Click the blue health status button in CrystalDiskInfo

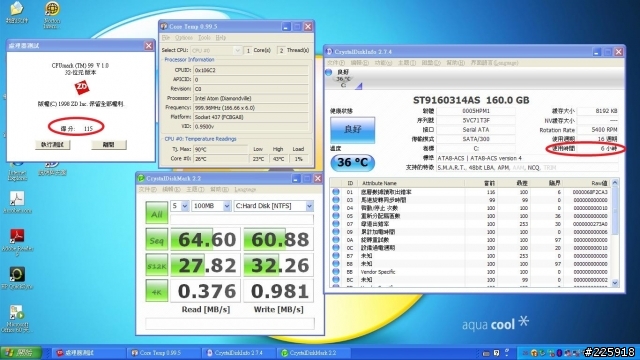click(352, 130)
